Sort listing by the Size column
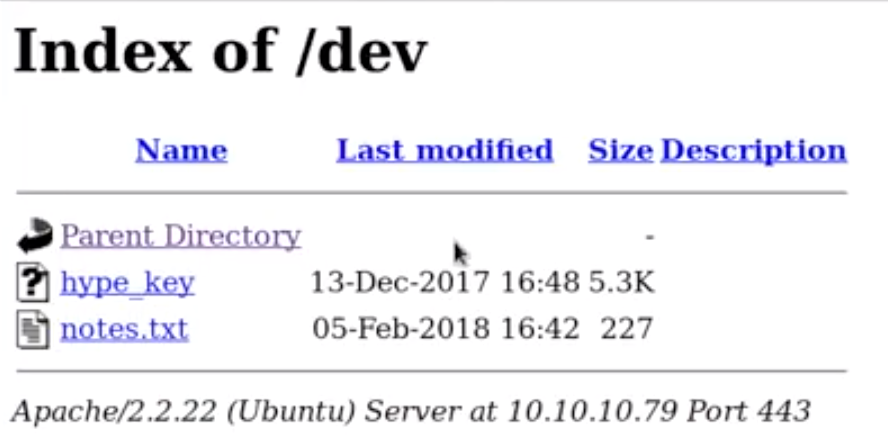 (x=620, y=151)
